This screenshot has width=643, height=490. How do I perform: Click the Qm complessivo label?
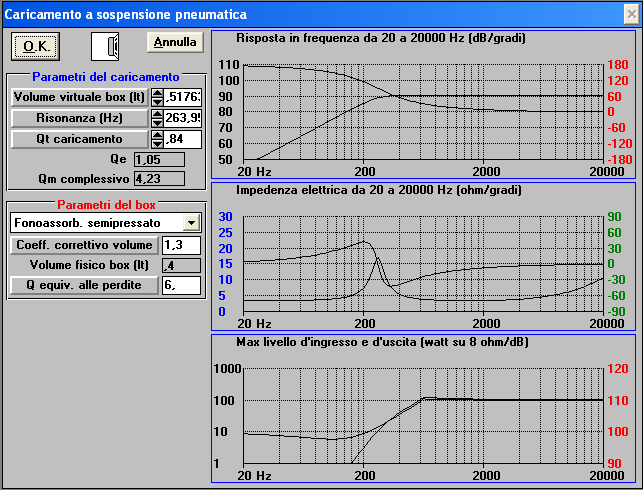point(84,179)
